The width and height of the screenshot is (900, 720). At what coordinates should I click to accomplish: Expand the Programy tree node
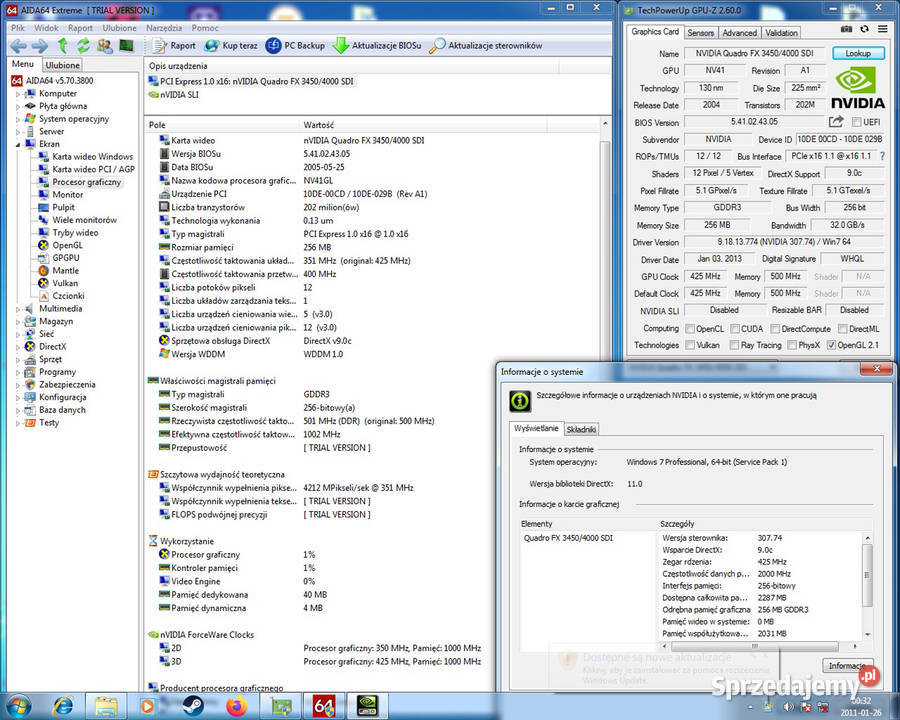(18, 372)
